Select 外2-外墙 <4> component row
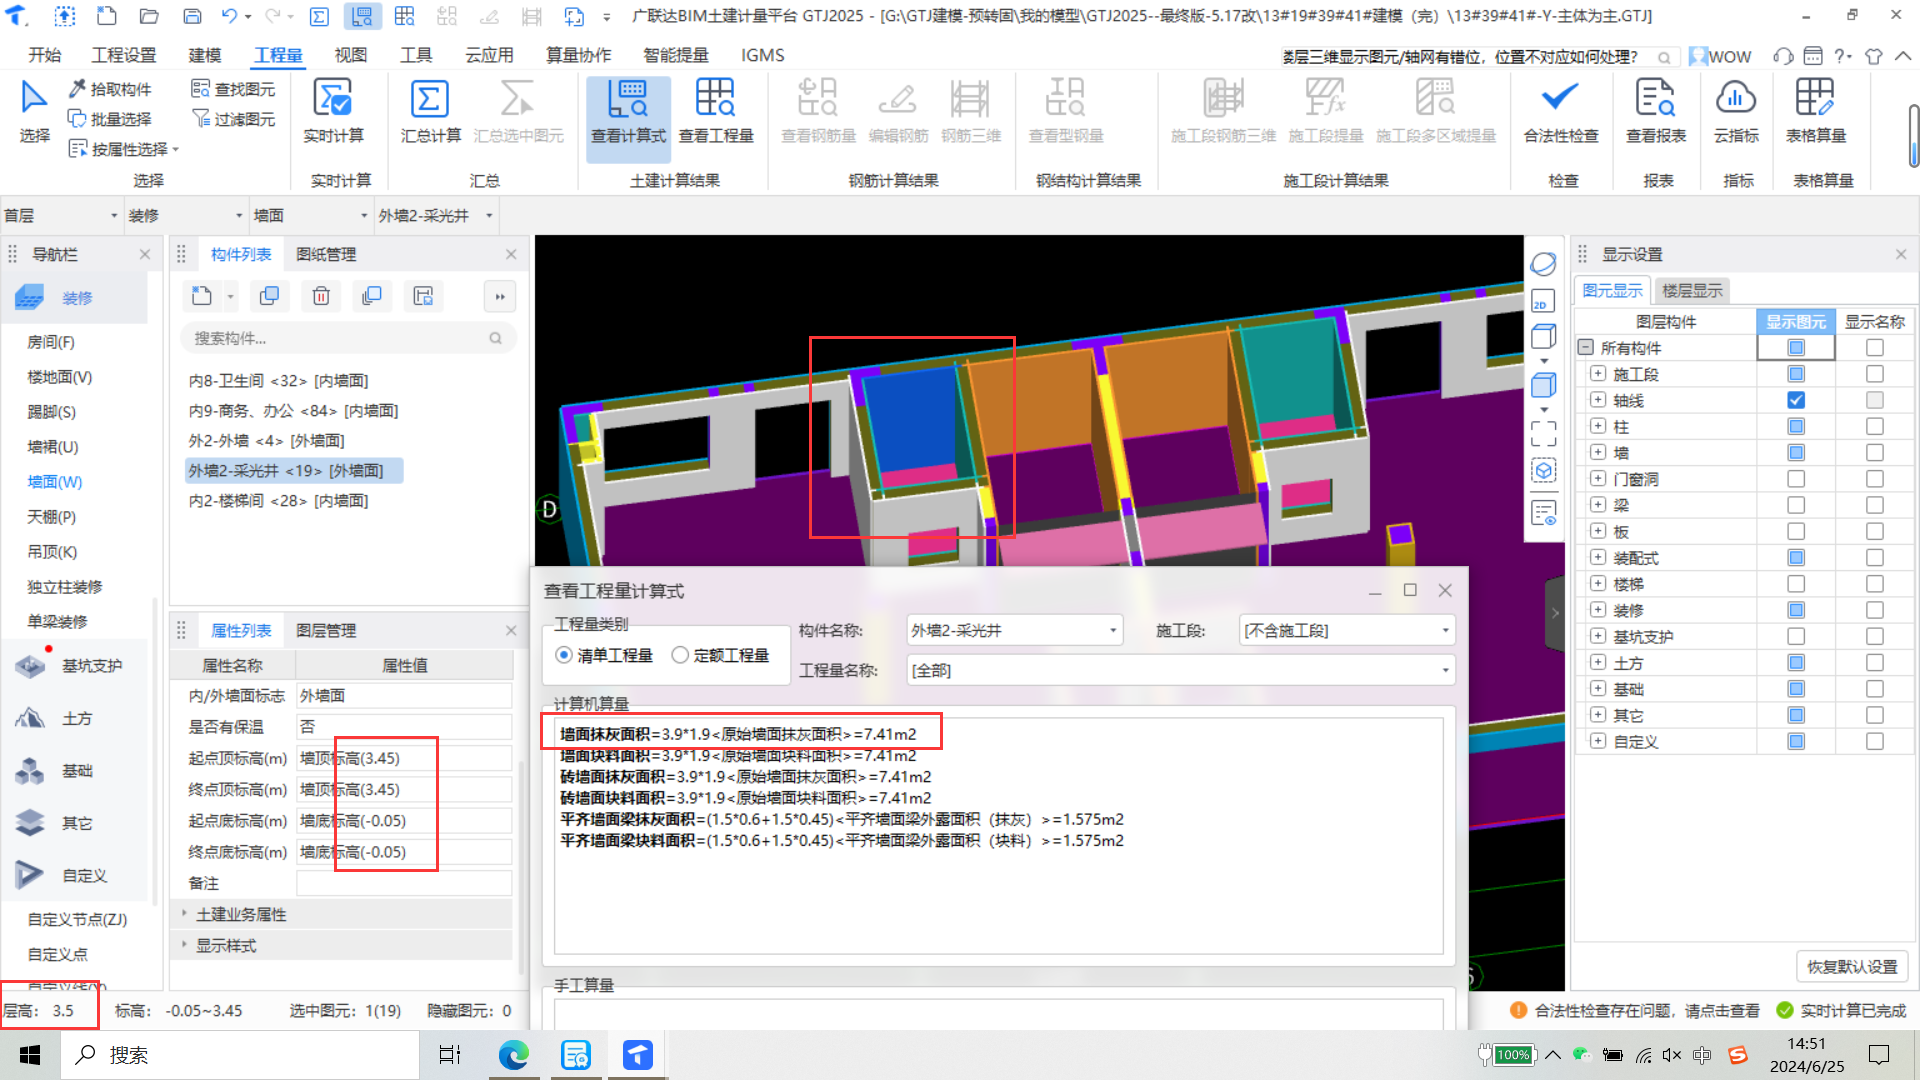 (x=266, y=441)
